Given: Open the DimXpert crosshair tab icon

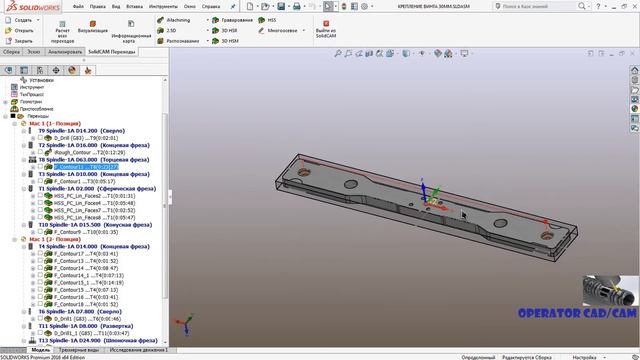Looking at the screenshot, I should click(x=56, y=70).
